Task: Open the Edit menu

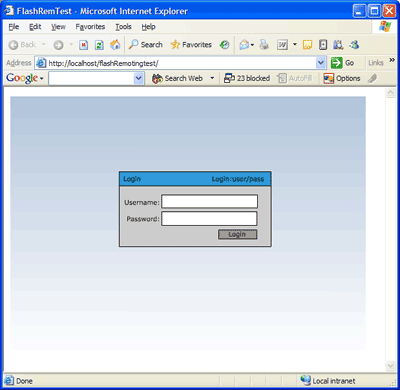Action: click(35, 27)
